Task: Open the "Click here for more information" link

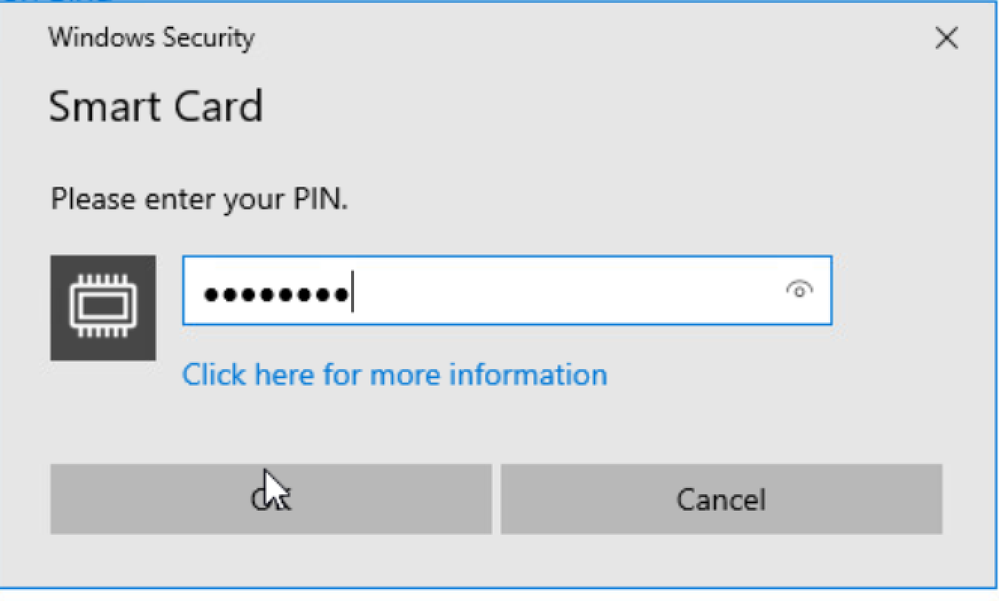Action: pyautogui.click(x=394, y=375)
